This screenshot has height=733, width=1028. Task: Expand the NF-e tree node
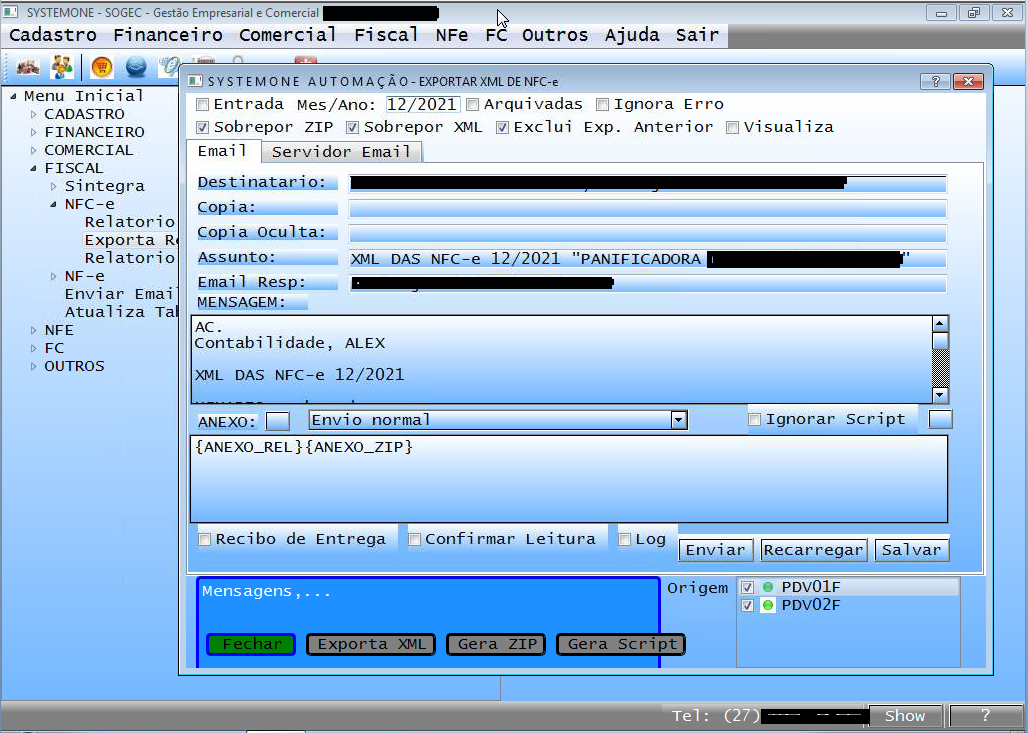pos(54,277)
